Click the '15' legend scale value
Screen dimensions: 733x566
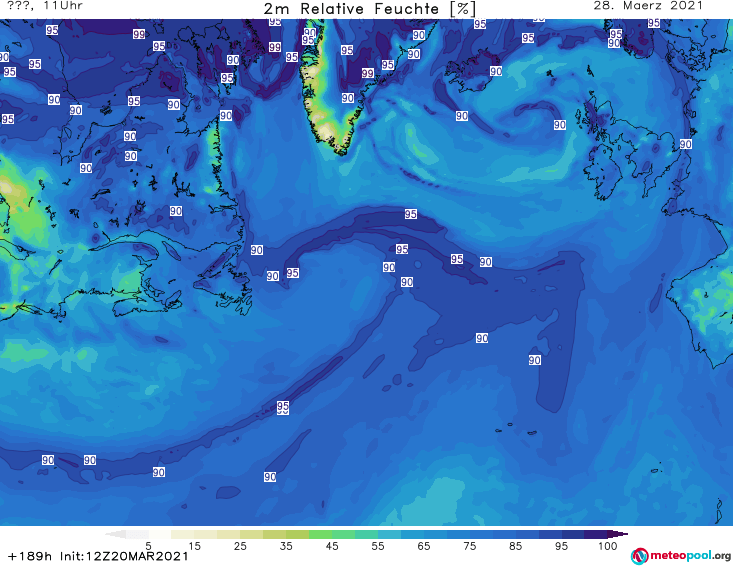click(194, 545)
